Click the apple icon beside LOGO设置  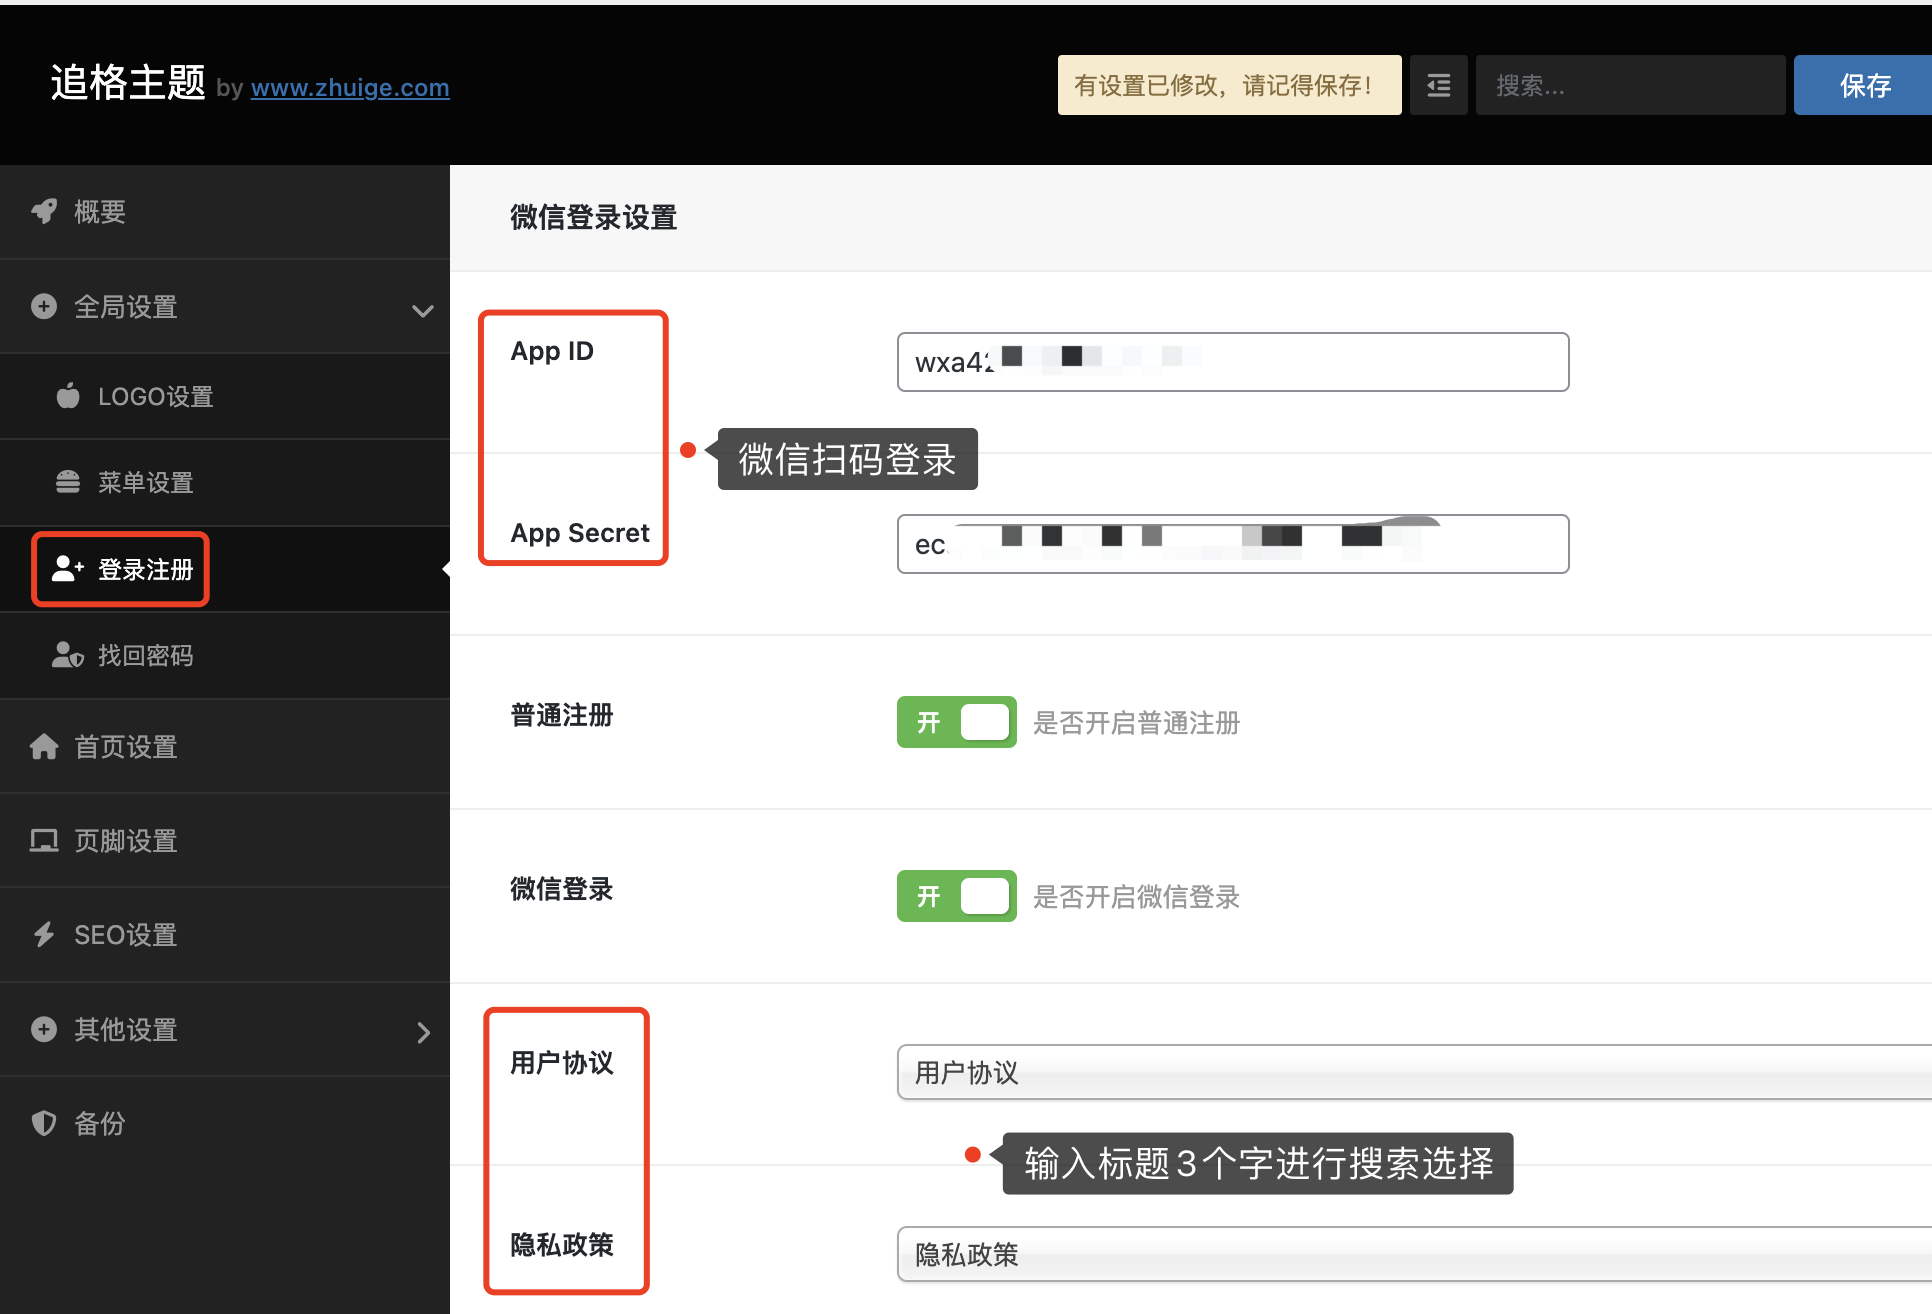(68, 396)
